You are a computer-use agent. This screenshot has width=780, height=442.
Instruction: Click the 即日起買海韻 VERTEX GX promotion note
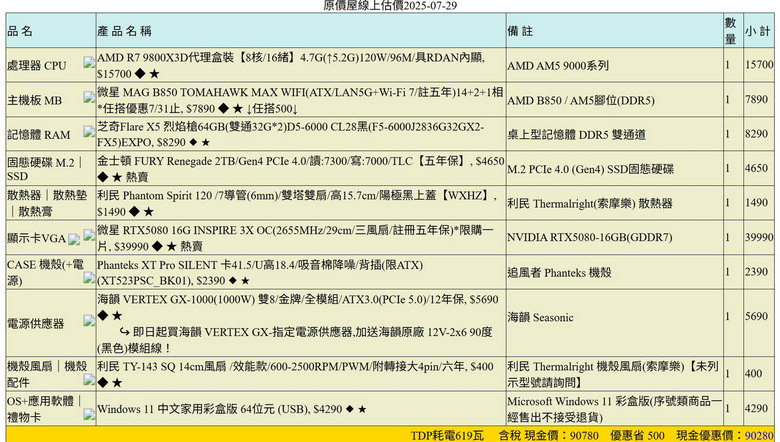[x=294, y=340]
